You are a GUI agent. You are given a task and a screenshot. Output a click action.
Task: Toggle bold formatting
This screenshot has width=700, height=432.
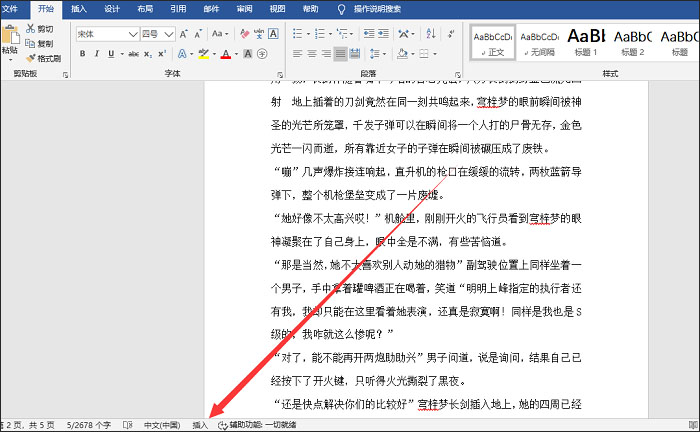coord(82,53)
